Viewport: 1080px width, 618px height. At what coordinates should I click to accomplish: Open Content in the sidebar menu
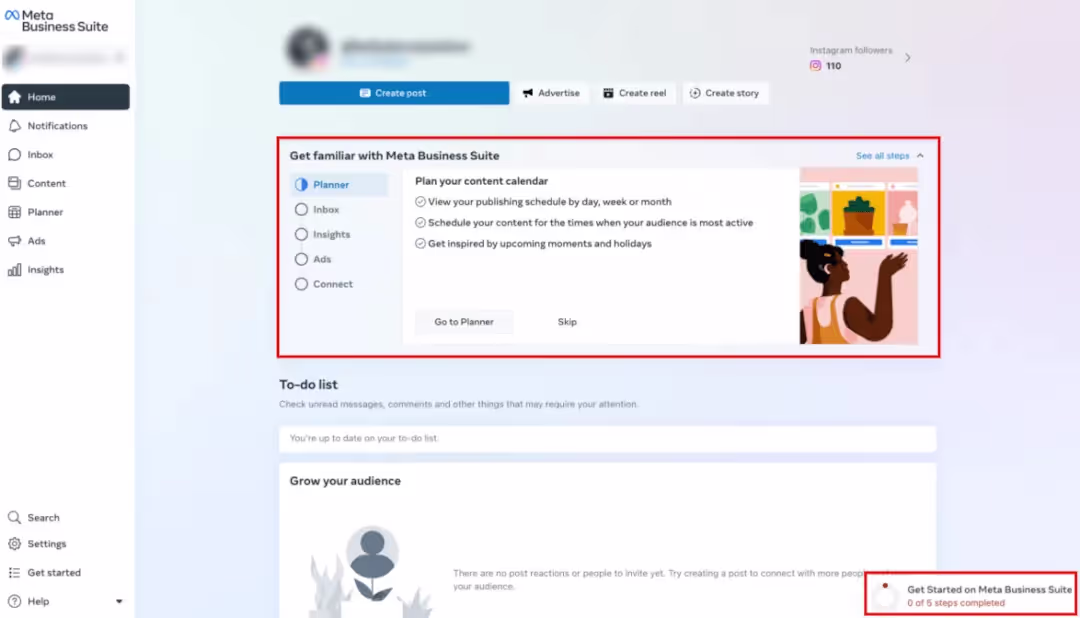point(65,183)
